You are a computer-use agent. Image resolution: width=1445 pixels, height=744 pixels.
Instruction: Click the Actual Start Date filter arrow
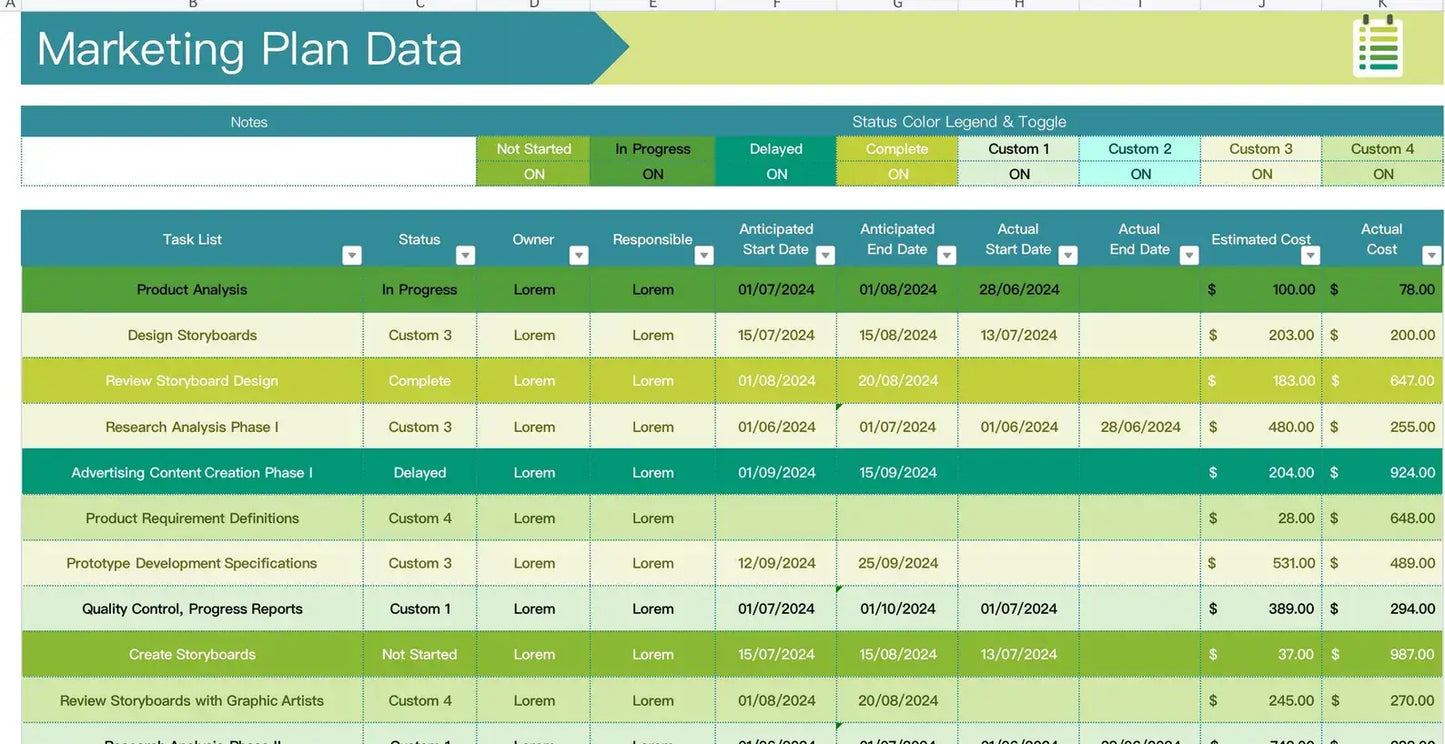[x=1068, y=256]
